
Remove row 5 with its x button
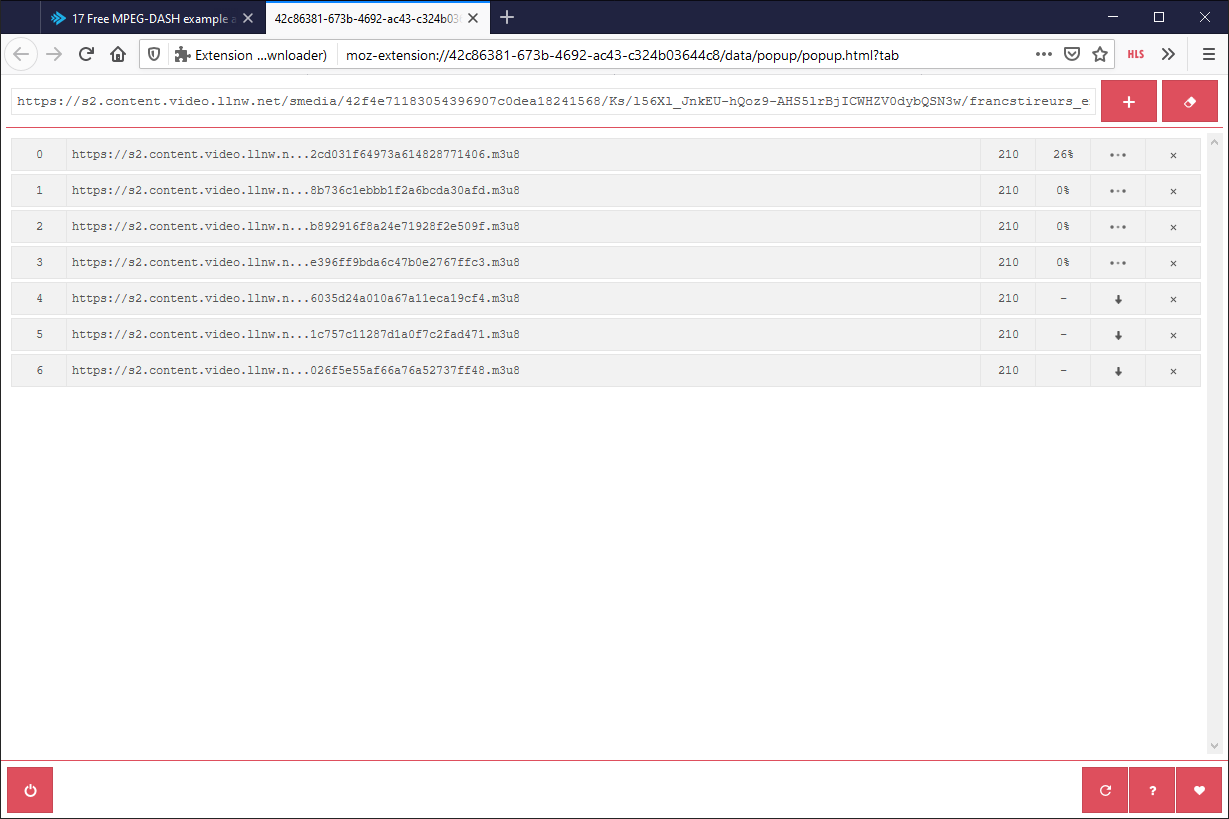(1173, 335)
